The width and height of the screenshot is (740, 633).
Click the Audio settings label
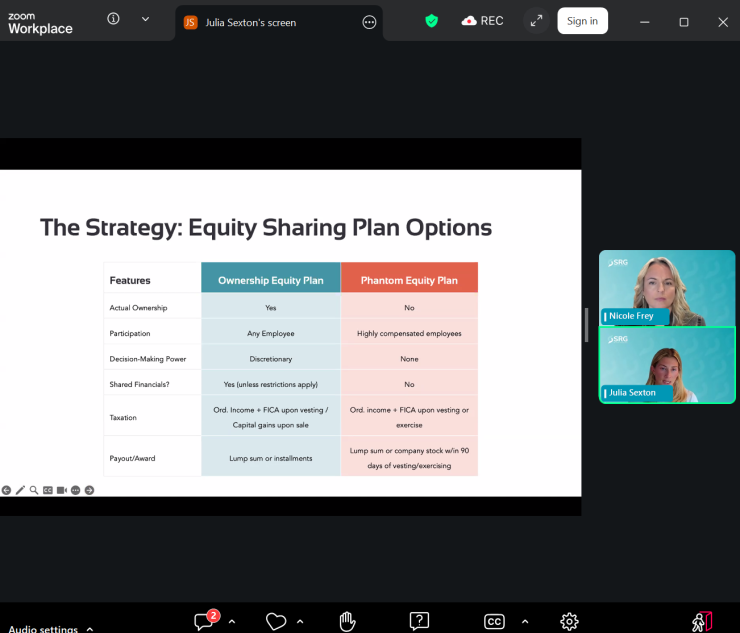[43, 629]
